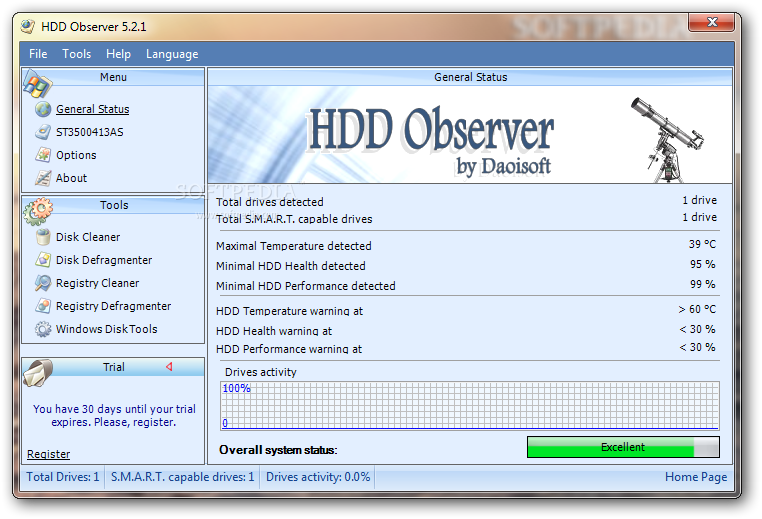
Task: Open the About page
Action: click(71, 178)
